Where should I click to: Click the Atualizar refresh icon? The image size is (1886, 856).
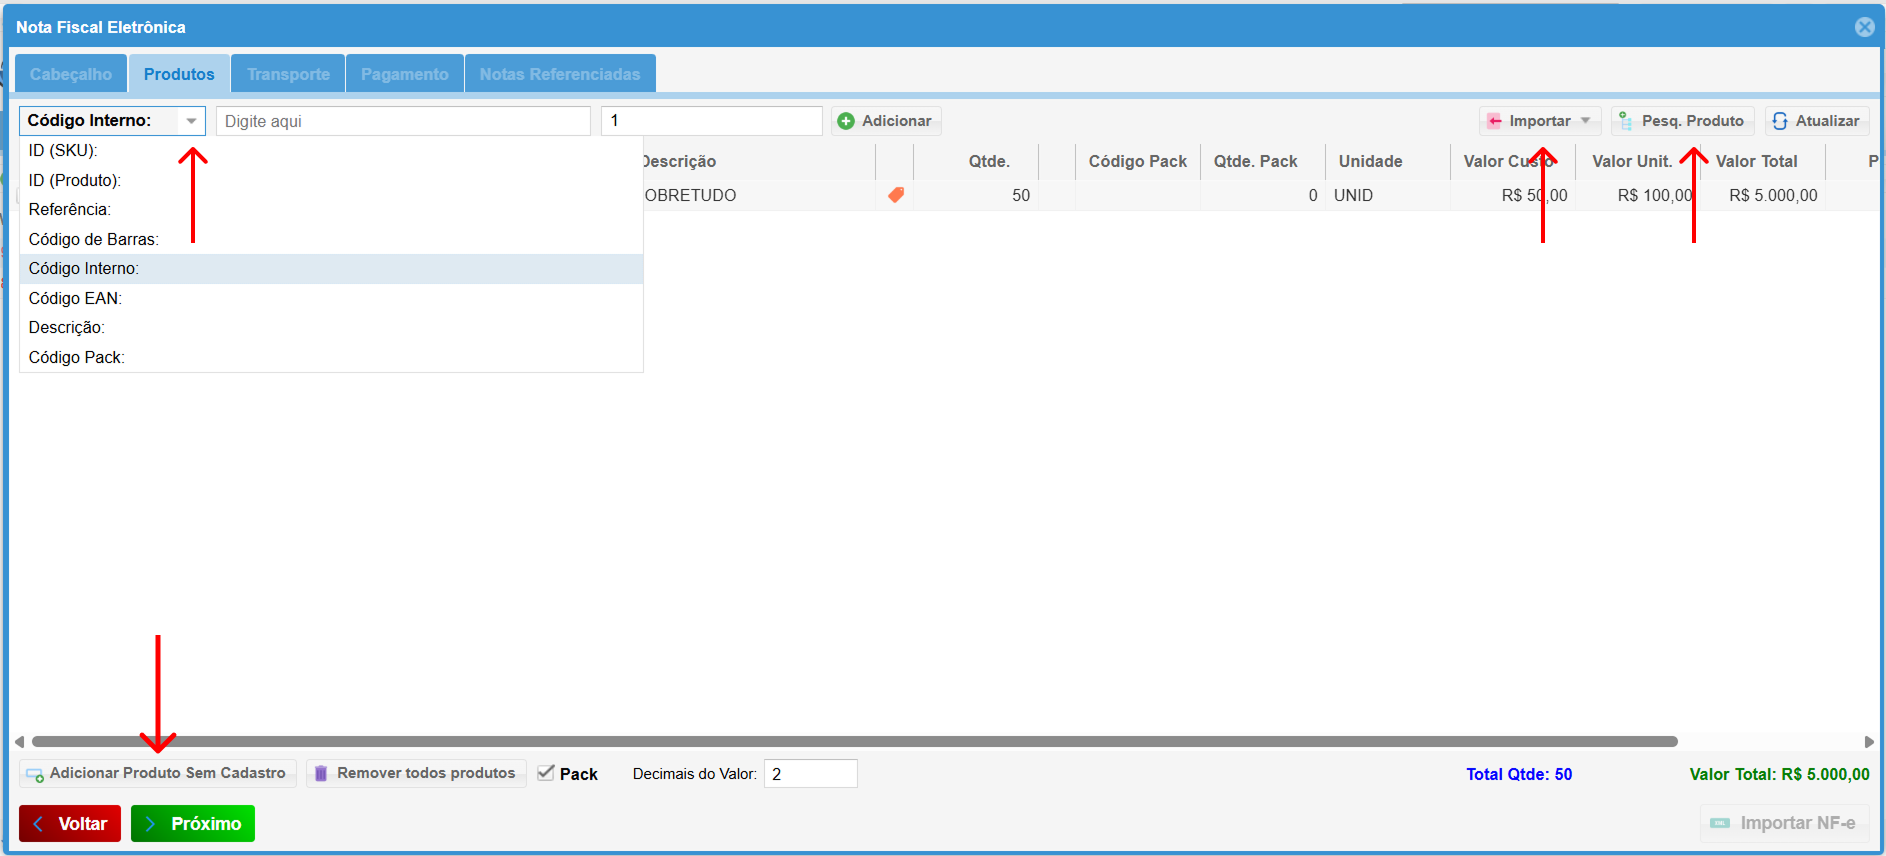(1780, 121)
